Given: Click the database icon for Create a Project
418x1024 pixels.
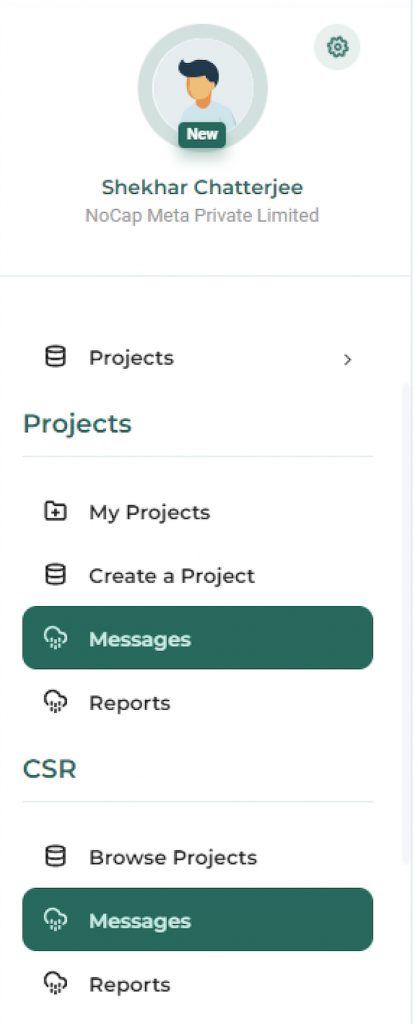Looking at the screenshot, I should (55, 575).
